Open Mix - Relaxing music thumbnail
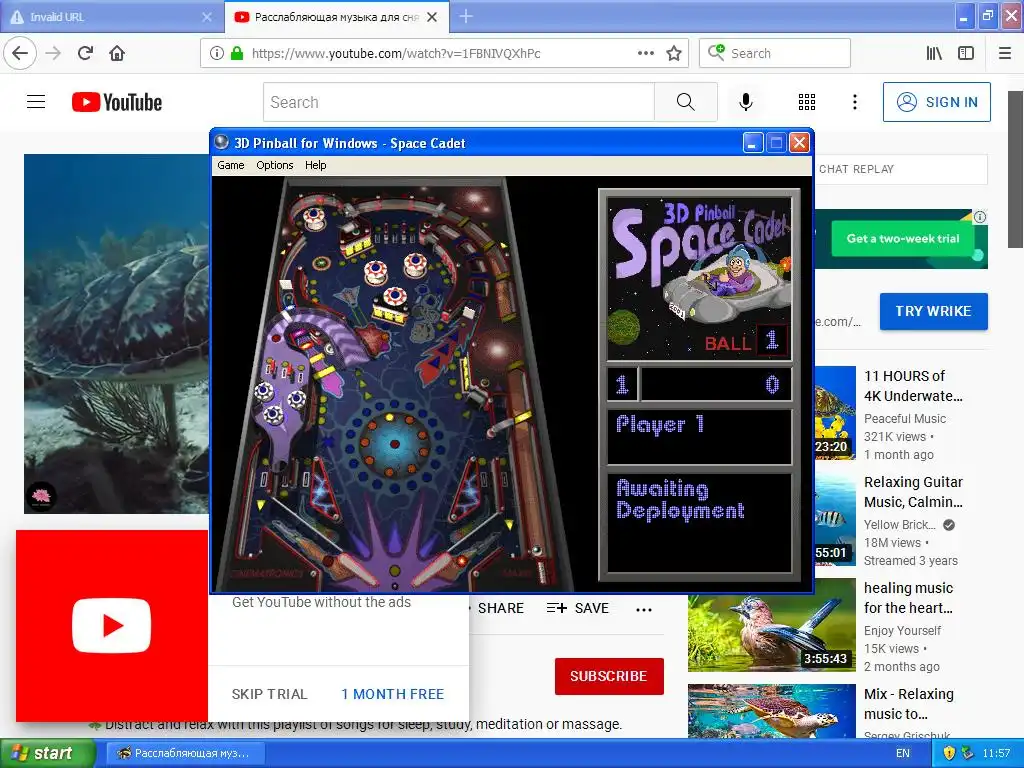This screenshot has height=768, width=1024. [772, 711]
